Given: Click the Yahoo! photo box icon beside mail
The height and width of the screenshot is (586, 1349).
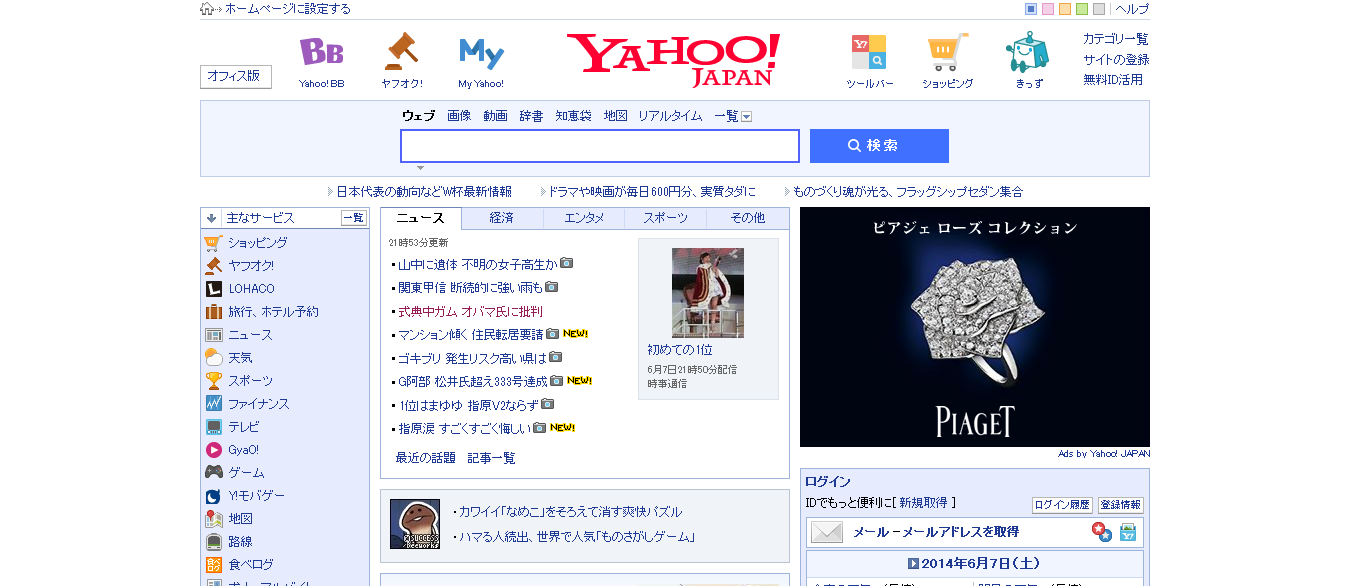Looking at the screenshot, I should click(x=1128, y=532).
